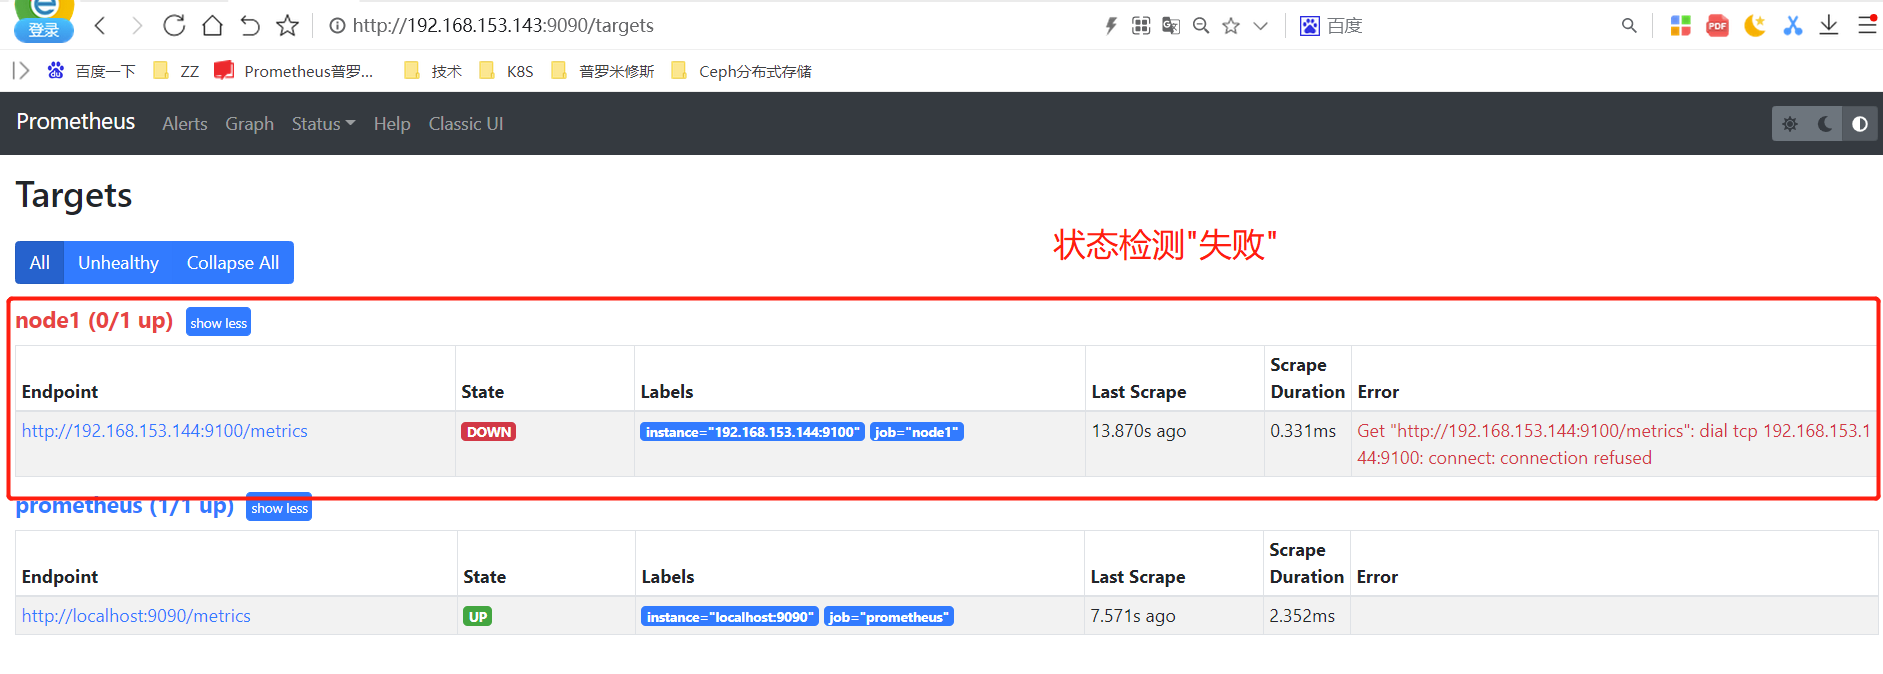Click the browser back arrow
This screenshot has height=674, width=1883.
(x=100, y=25)
